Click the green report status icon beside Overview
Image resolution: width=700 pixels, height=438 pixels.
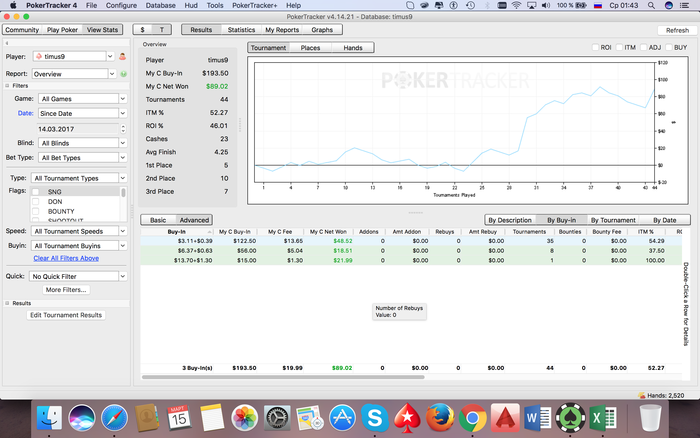pos(124,74)
